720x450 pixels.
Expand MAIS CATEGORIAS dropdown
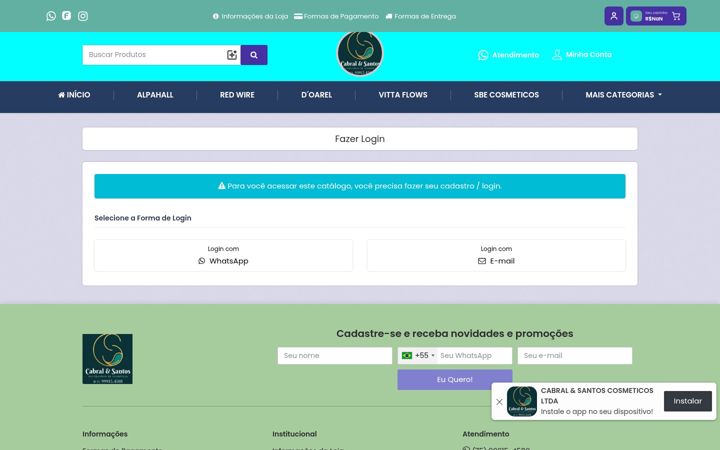click(x=624, y=95)
